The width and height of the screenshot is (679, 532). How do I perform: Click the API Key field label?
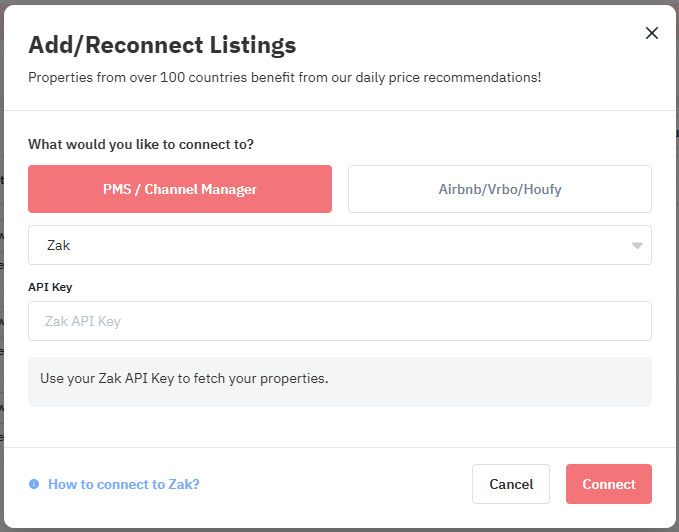click(x=50, y=287)
